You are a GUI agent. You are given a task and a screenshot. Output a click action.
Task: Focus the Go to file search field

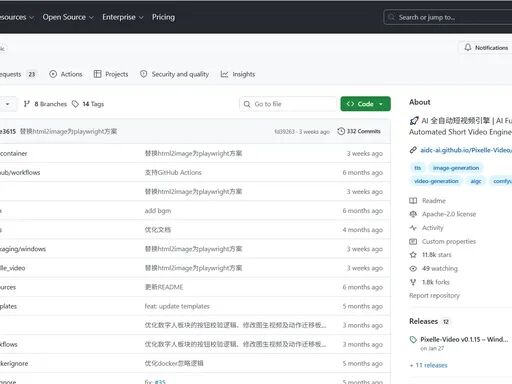[x=288, y=104]
